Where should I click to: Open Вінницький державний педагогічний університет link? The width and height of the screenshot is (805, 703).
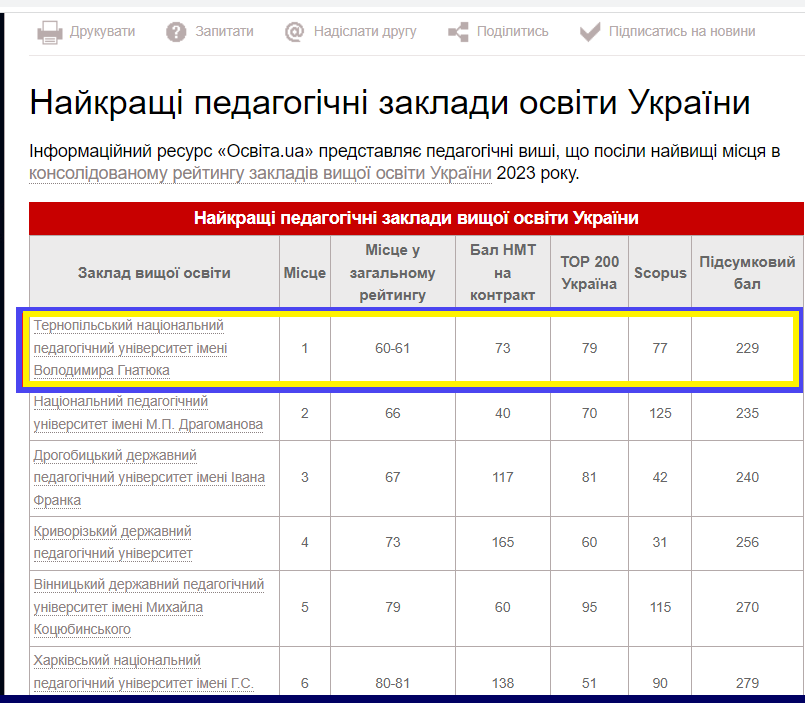point(148,607)
